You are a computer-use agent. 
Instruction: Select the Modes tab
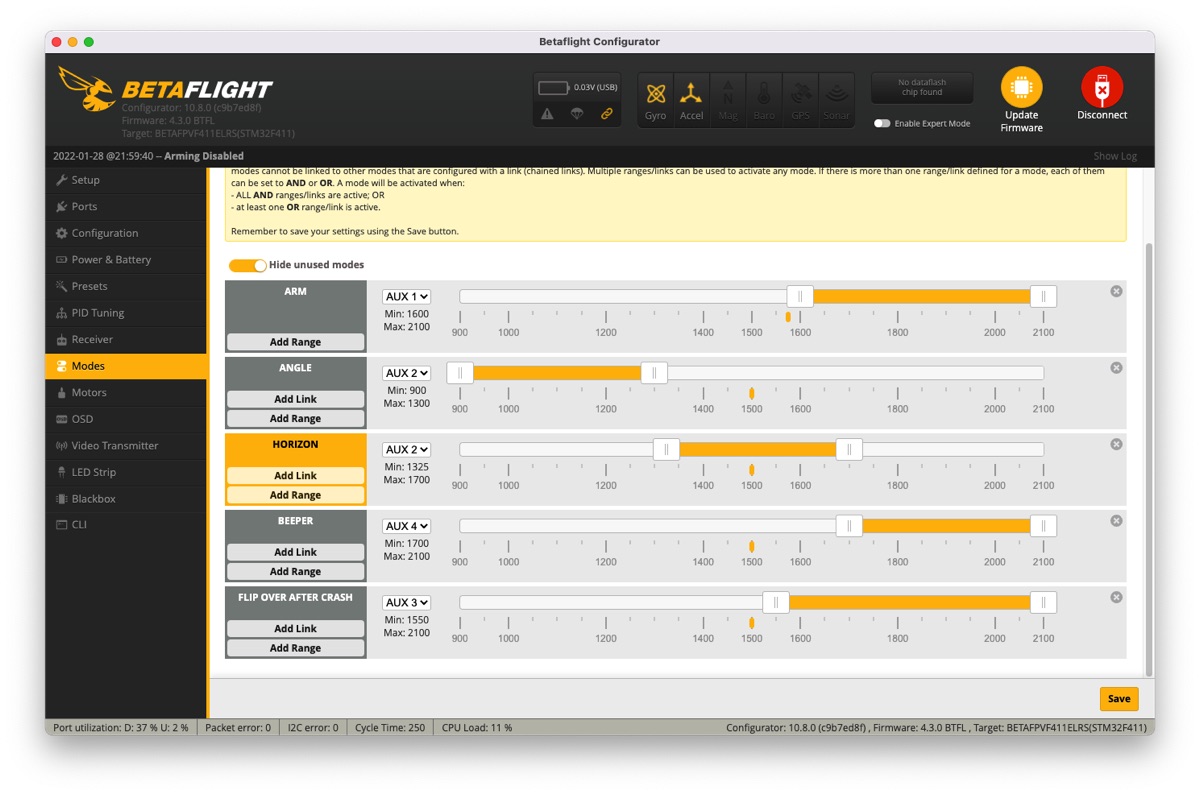coord(126,366)
